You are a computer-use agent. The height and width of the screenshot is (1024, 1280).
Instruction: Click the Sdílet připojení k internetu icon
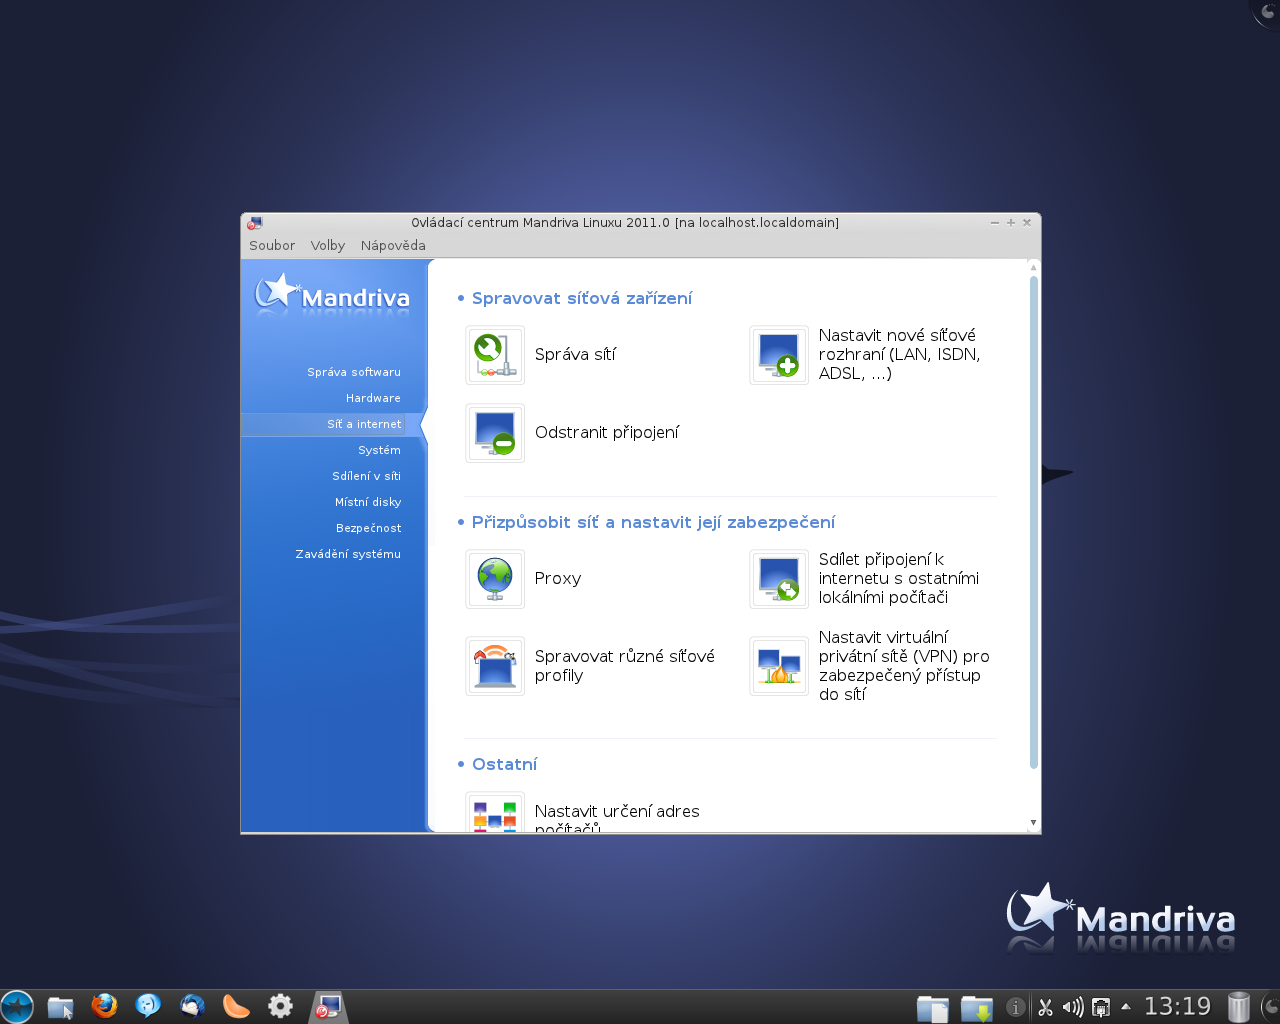[779, 579]
